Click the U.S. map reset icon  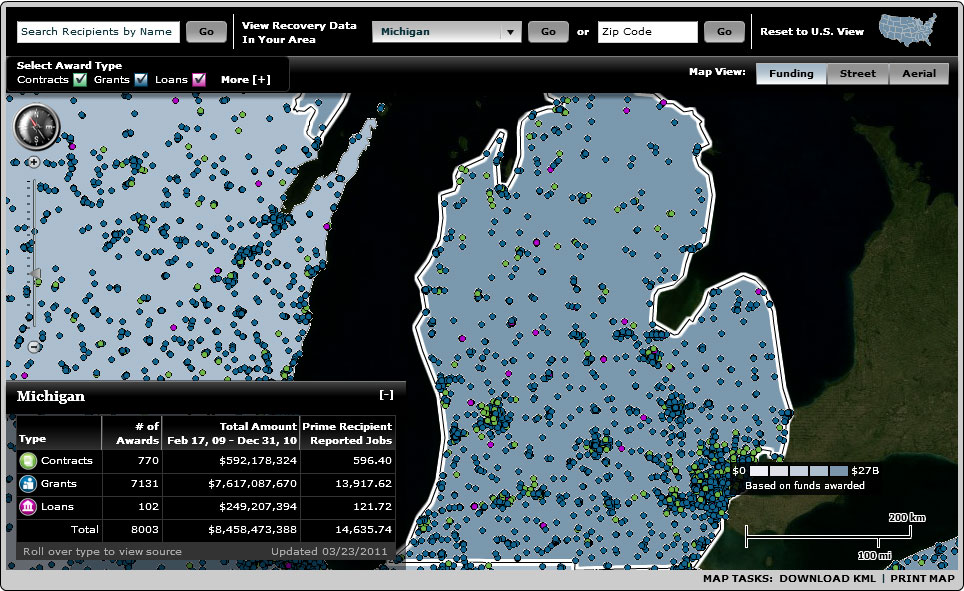pos(908,31)
